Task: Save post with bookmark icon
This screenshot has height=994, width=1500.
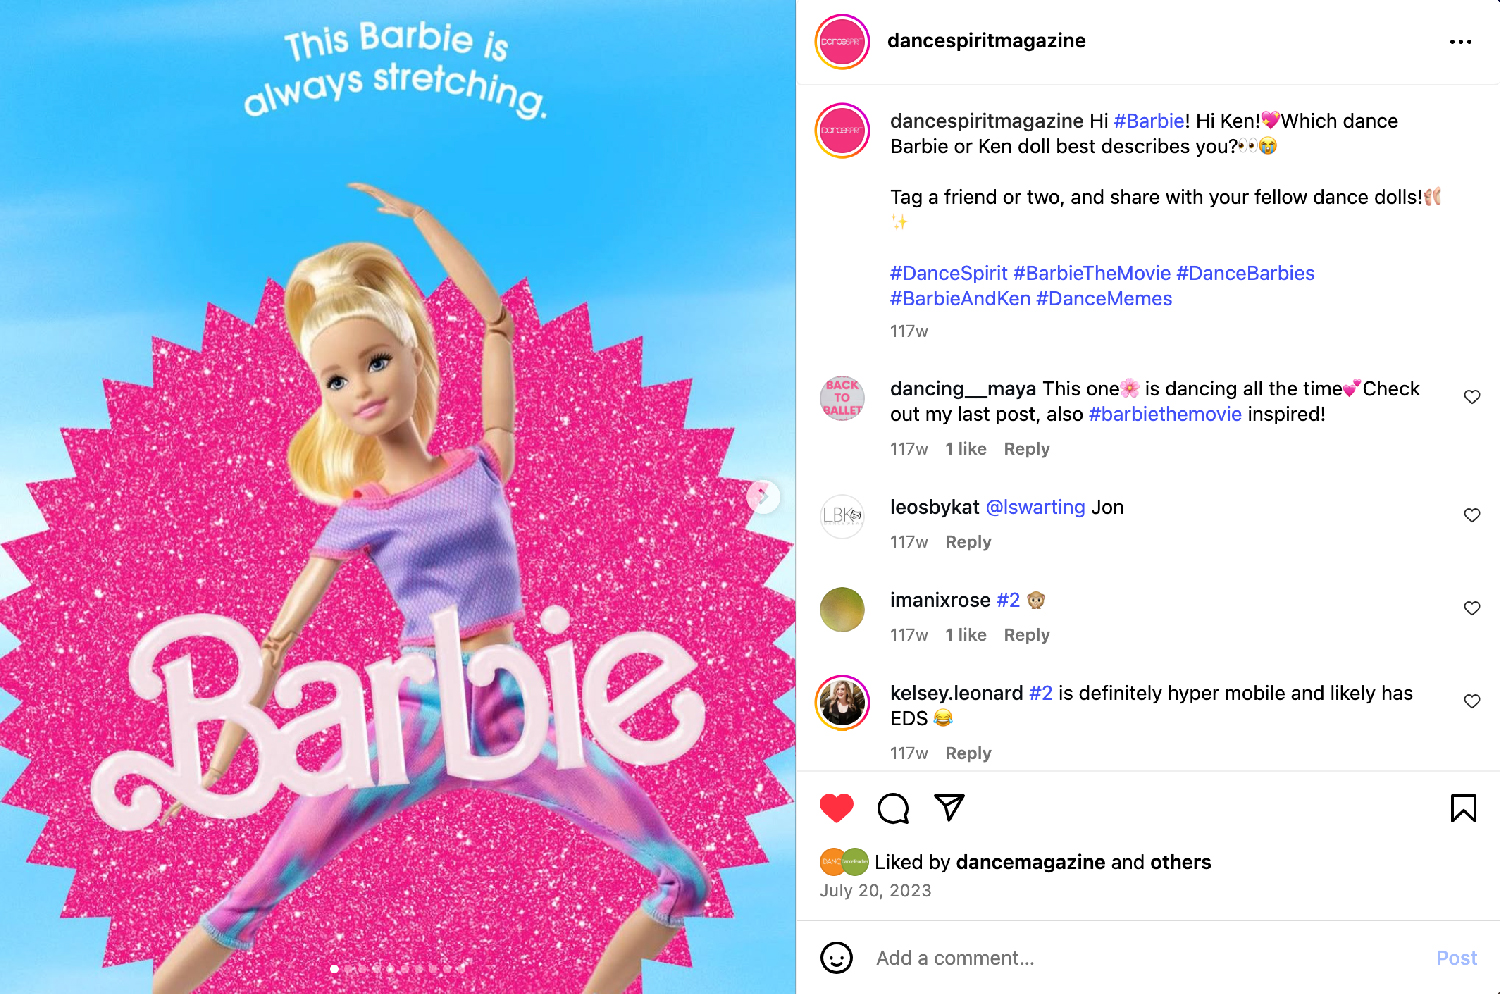Action: coord(1463,808)
